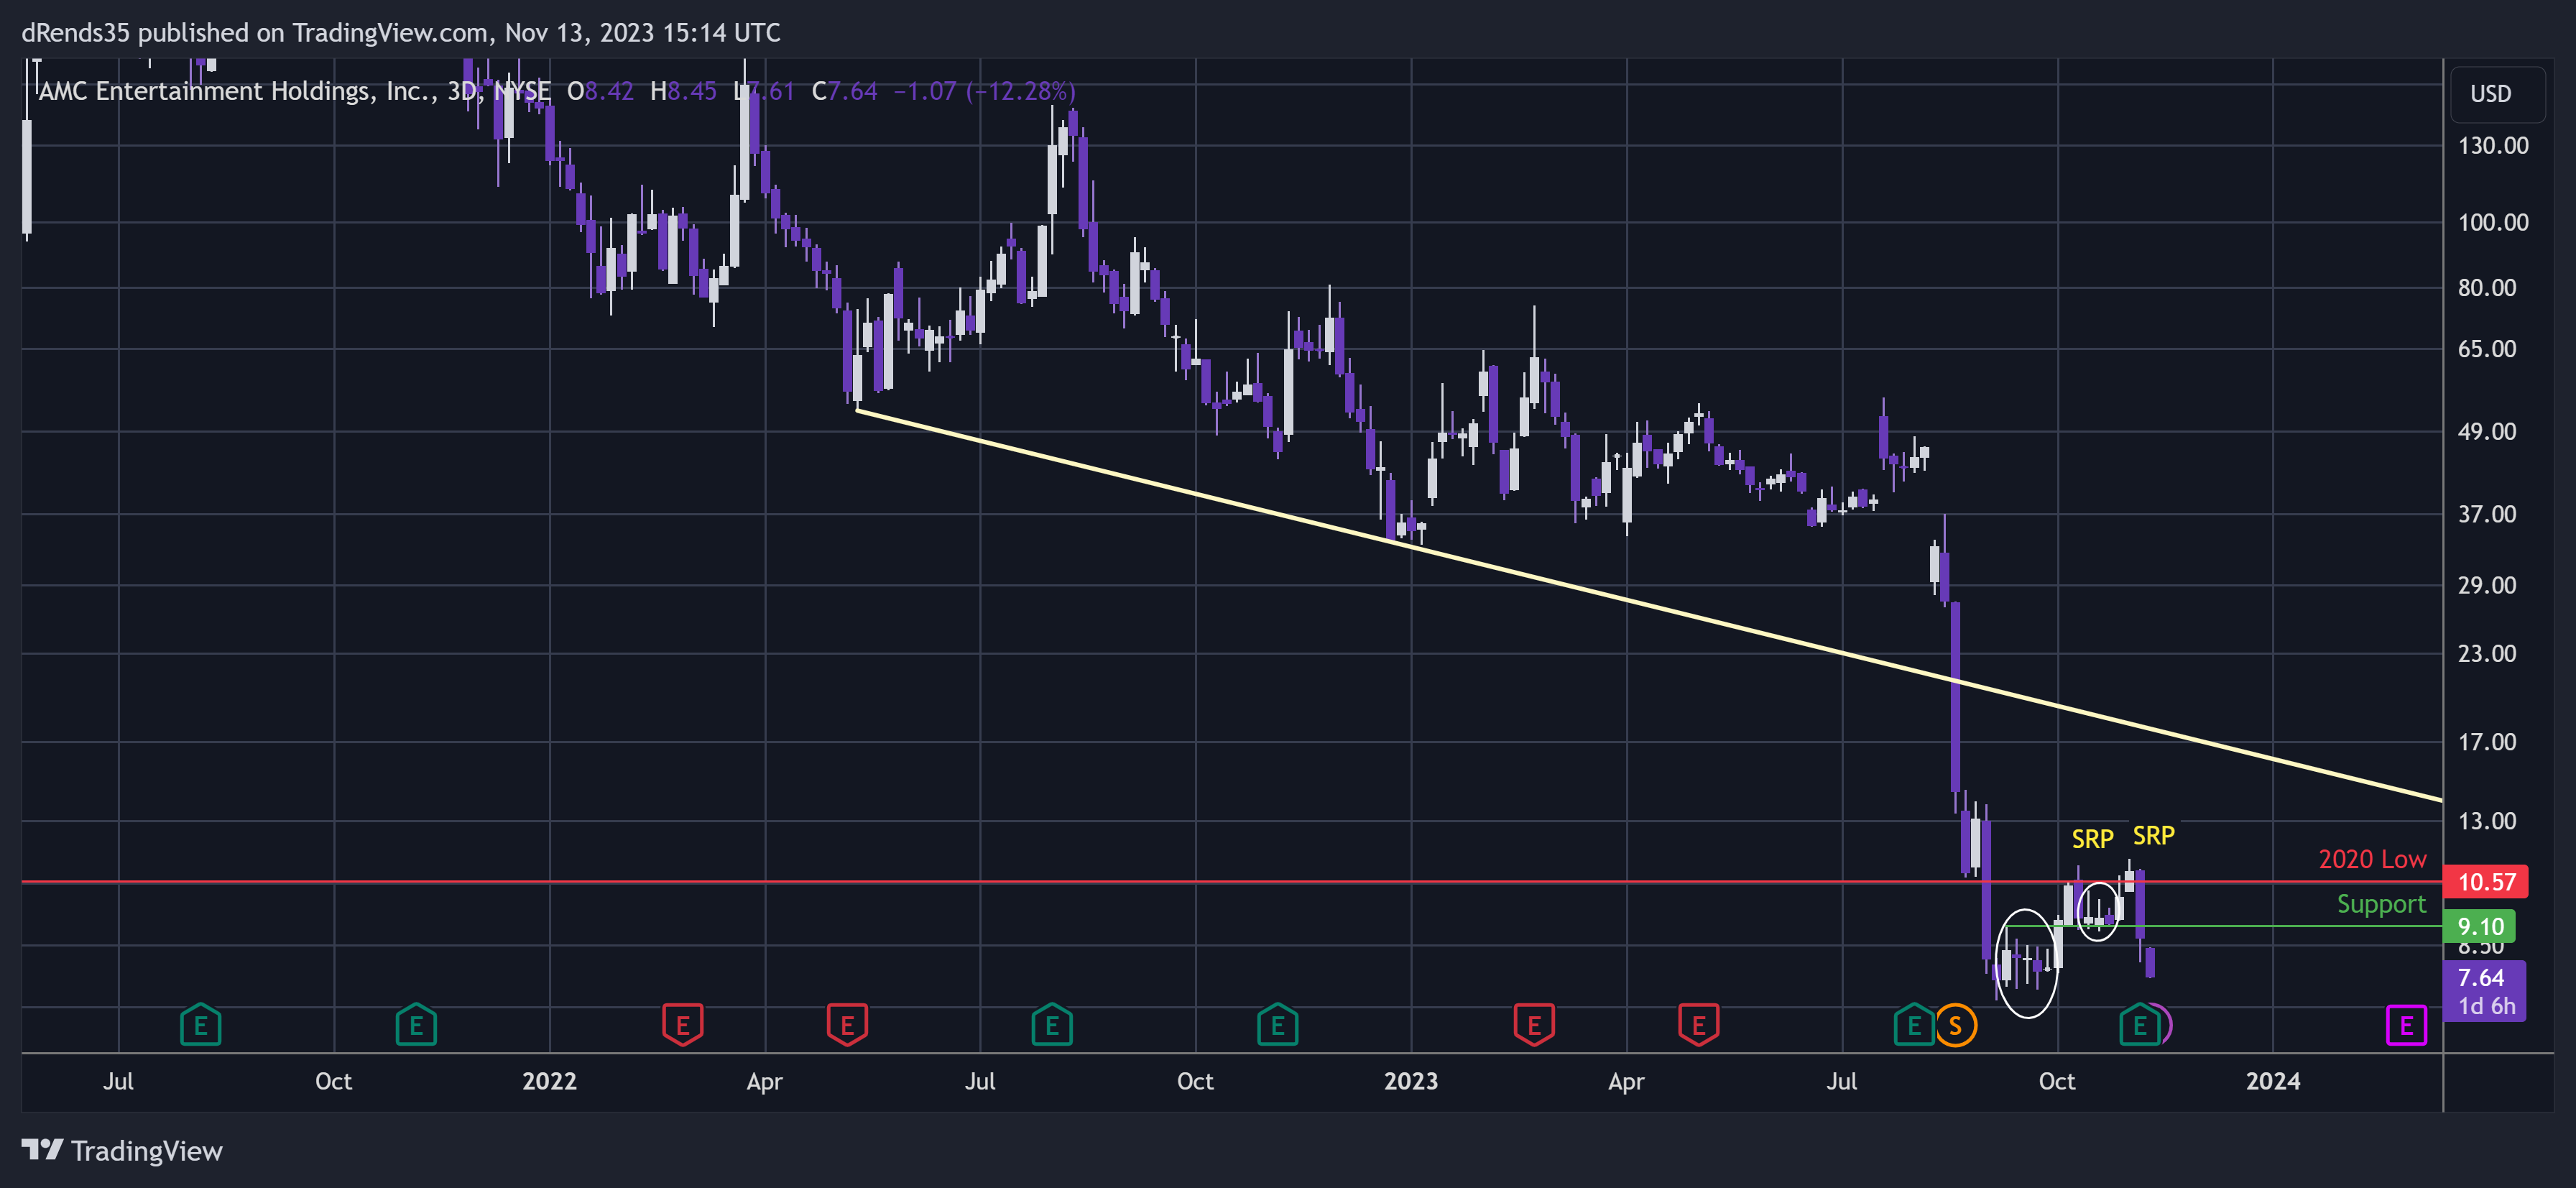Click the 100.00 price axis label

pos(2493,222)
